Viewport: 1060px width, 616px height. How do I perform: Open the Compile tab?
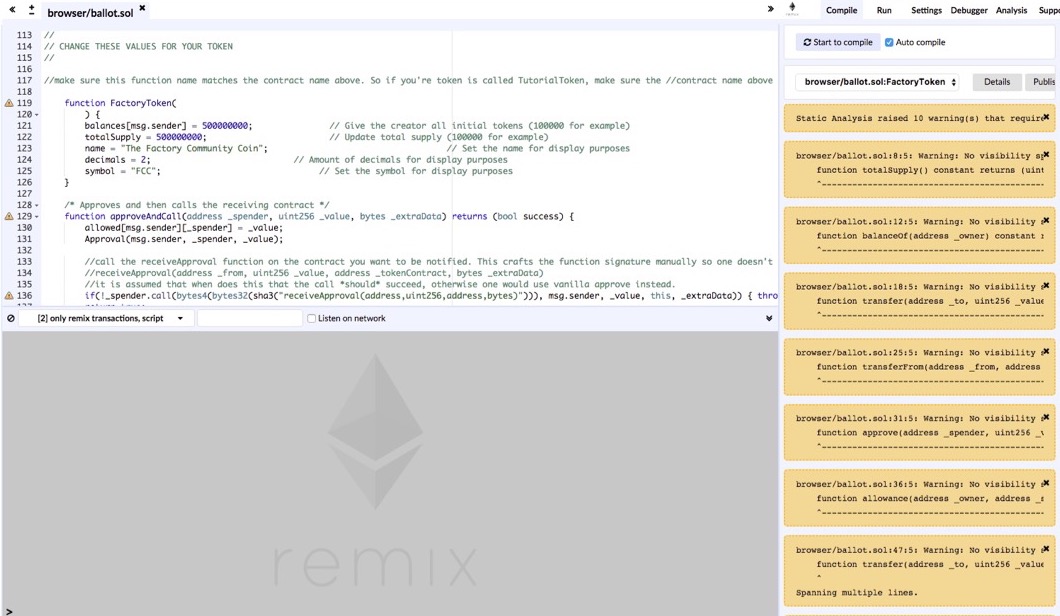(841, 10)
